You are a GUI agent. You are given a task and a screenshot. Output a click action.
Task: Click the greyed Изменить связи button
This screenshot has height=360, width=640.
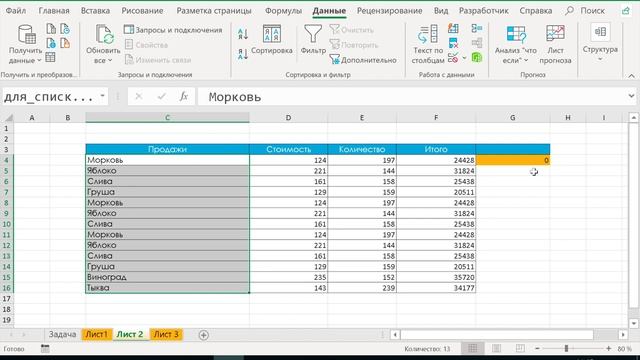tap(158, 60)
